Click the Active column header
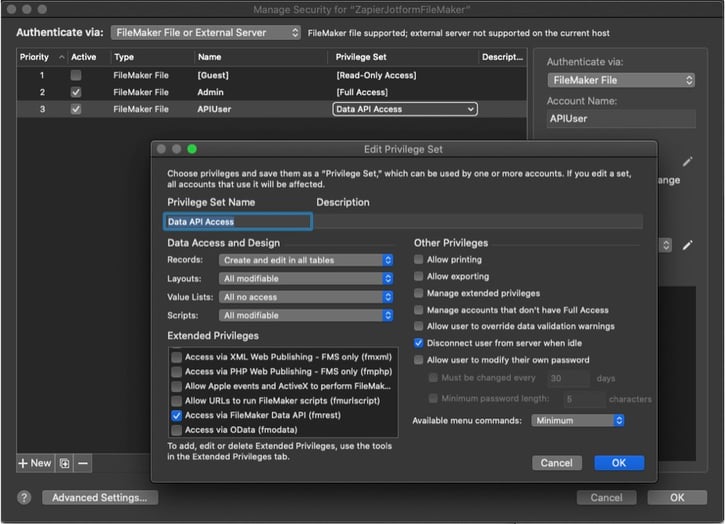The height and width of the screenshot is (524, 725). (x=84, y=57)
